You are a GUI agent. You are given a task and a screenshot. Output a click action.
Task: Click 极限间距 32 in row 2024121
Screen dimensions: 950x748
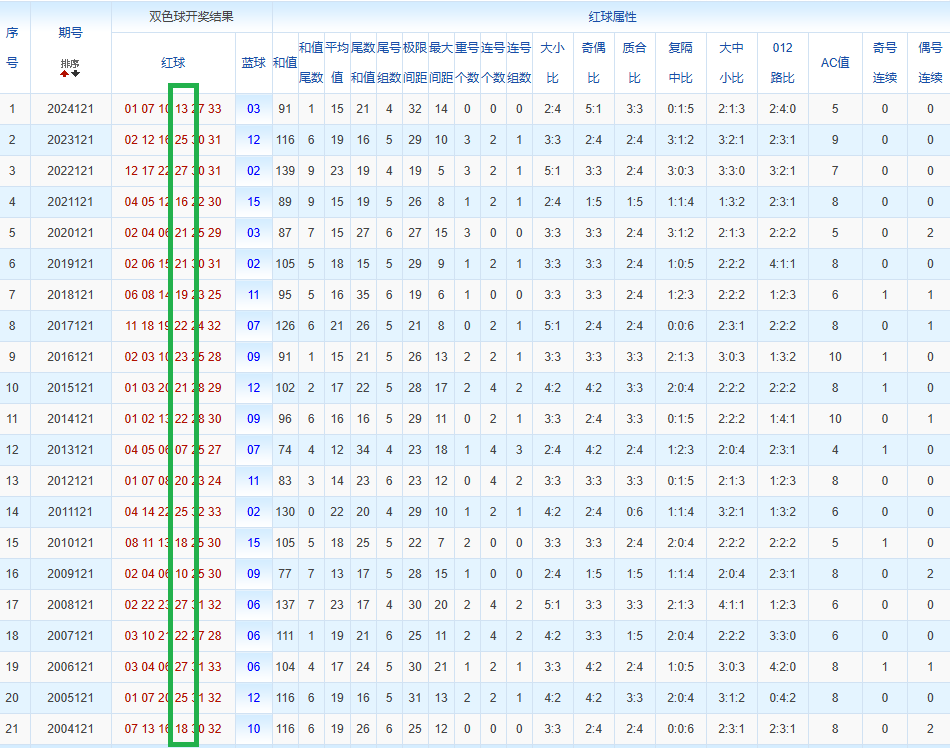(414, 109)
